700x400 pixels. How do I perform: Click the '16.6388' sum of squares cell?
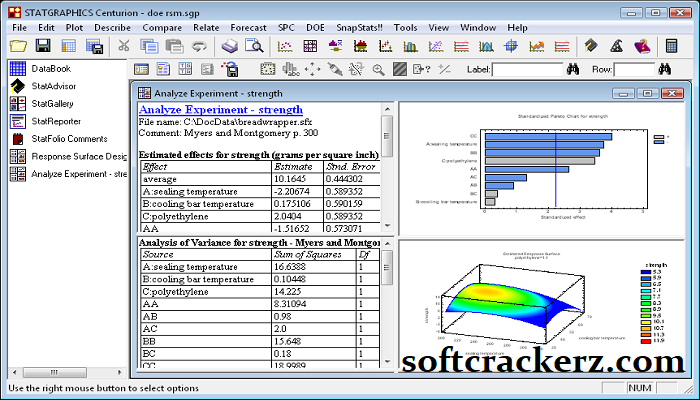tap(315, 267)
